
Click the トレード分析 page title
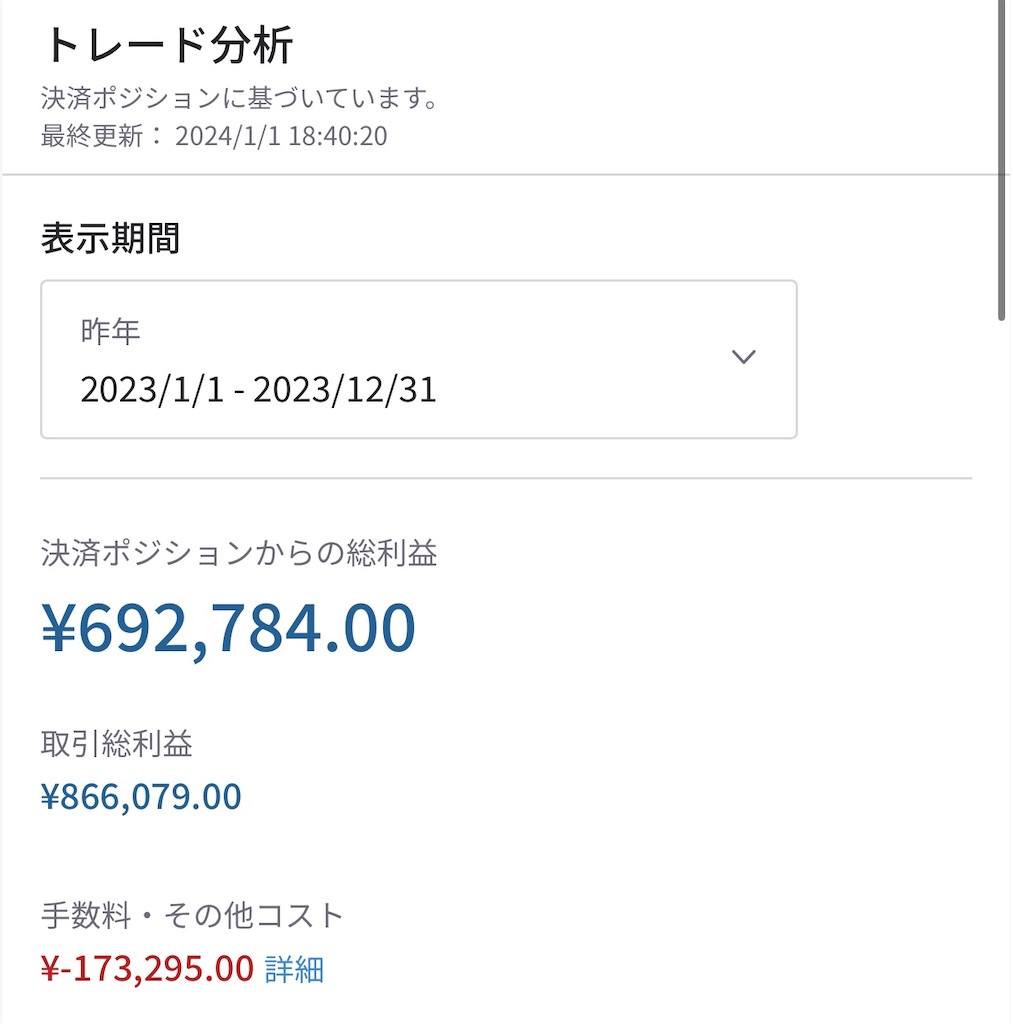pyautogui.click(x=167, y=44)
